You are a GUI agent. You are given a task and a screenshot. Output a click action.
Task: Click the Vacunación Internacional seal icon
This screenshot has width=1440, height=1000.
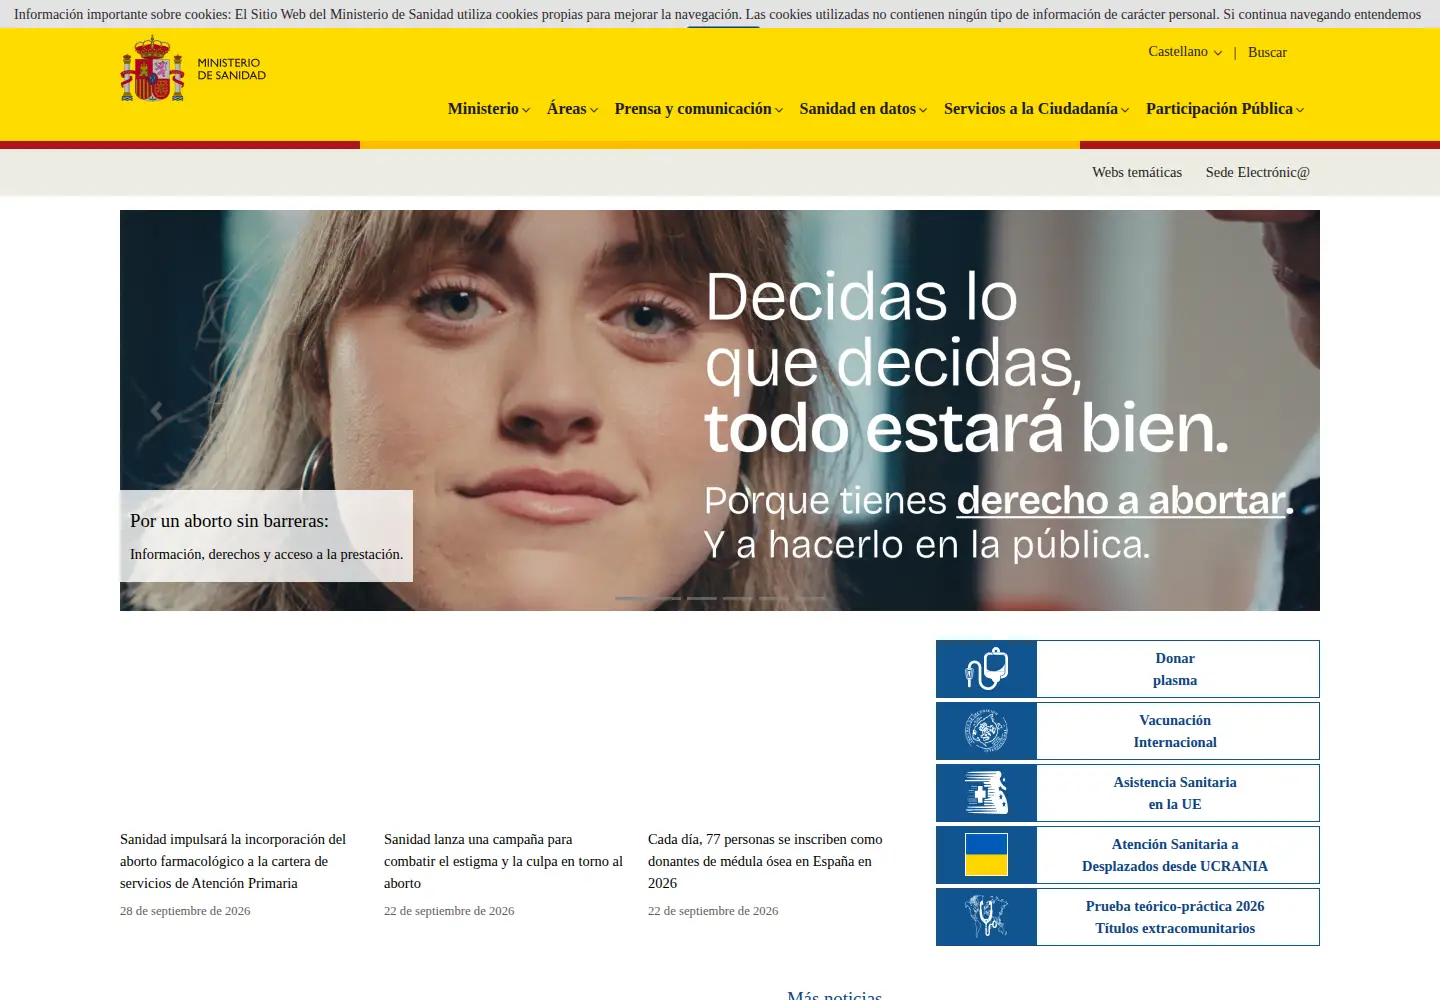point(986,731)
